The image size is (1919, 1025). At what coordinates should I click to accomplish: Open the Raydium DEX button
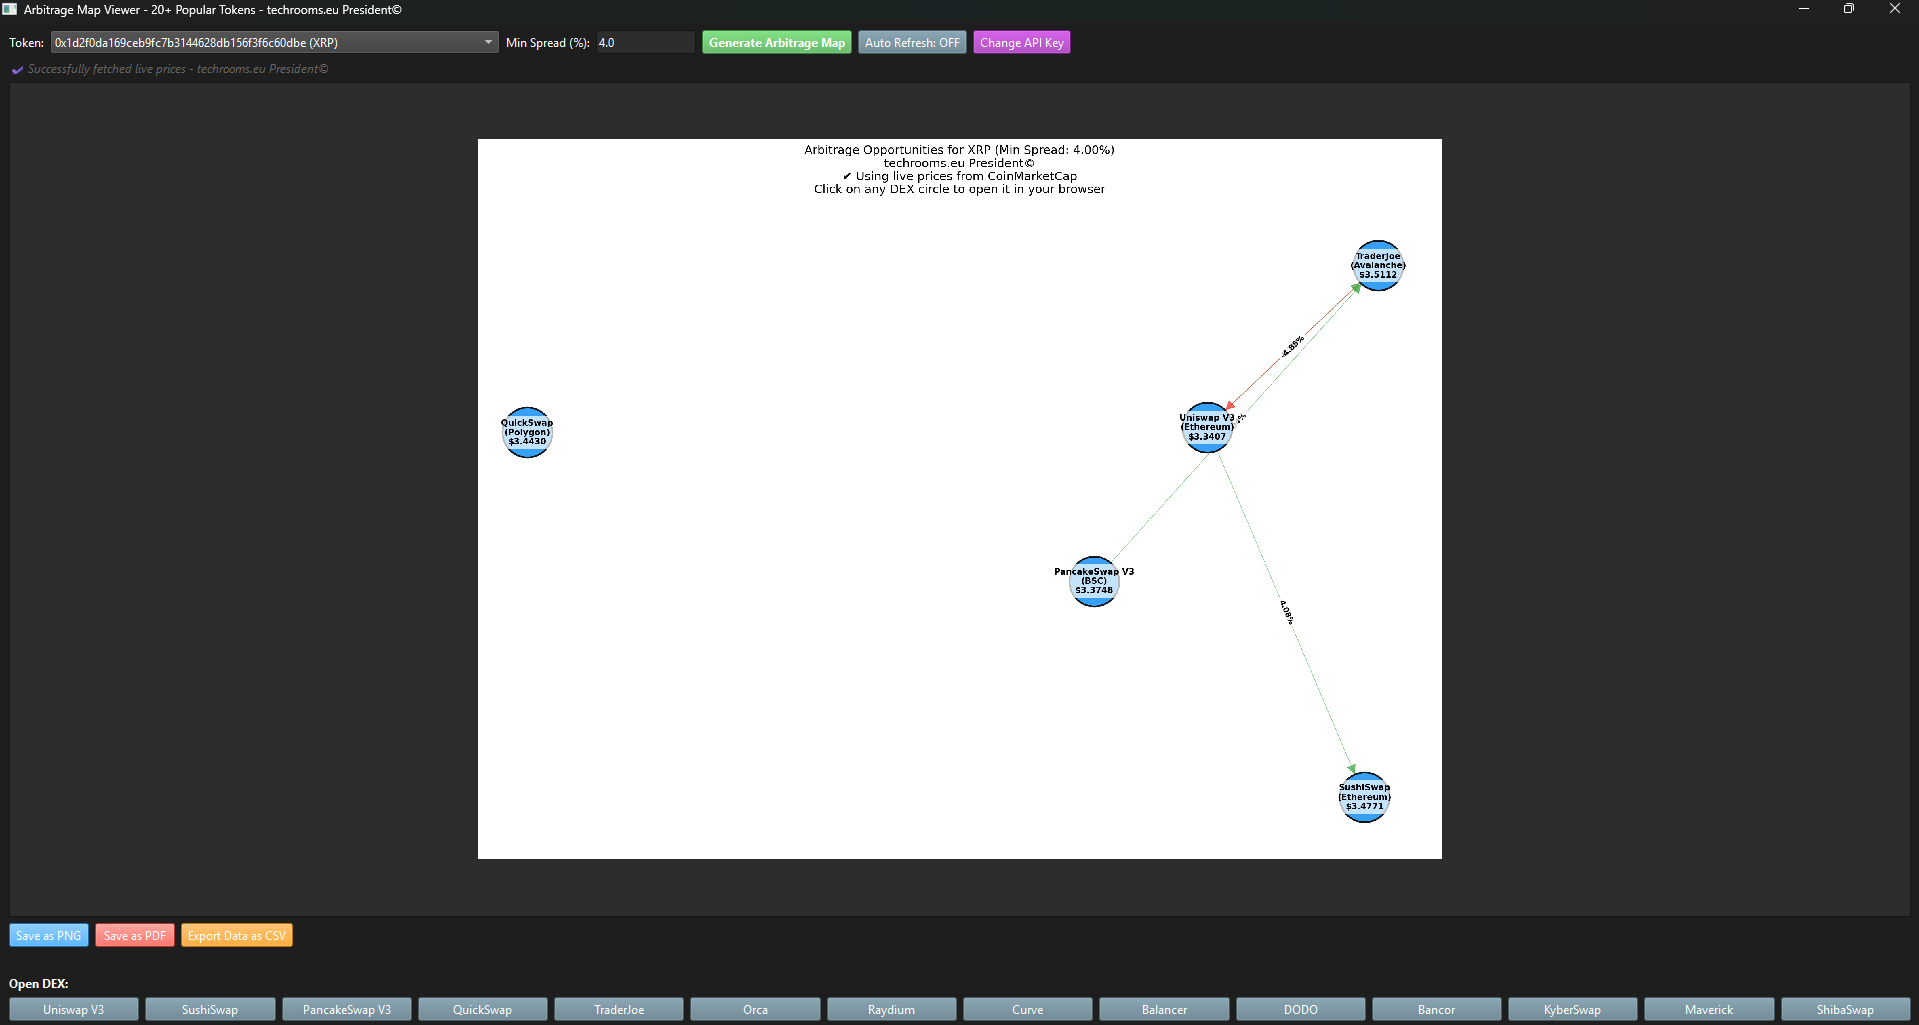tap(891, 1010)
